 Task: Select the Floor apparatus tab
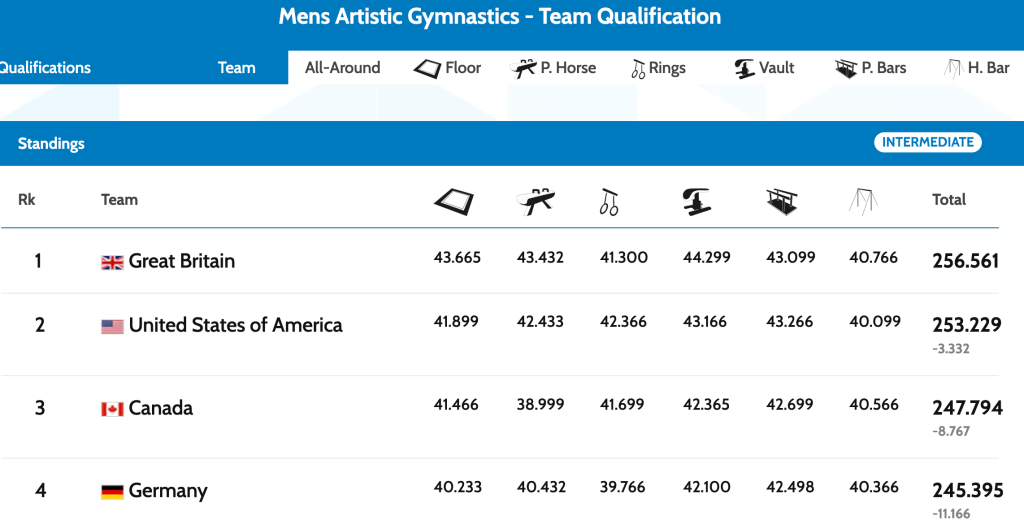point(448,68)
